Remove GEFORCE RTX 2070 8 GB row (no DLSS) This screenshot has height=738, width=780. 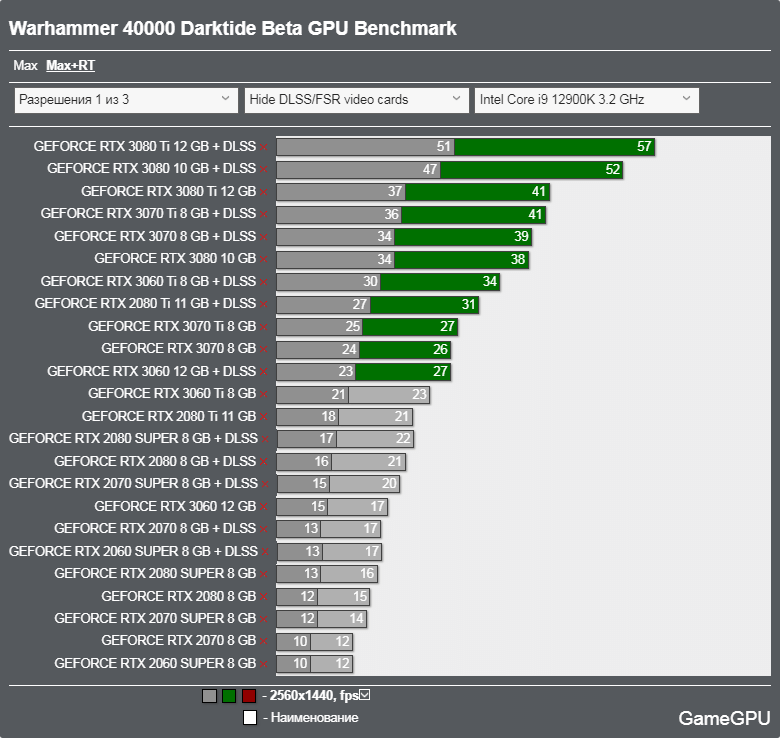point(264,642)
